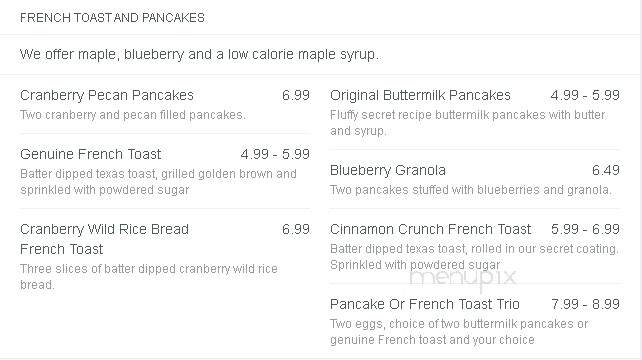Click the Blueberry Granola description text
The image size is (642, 360).
point(471,190)
